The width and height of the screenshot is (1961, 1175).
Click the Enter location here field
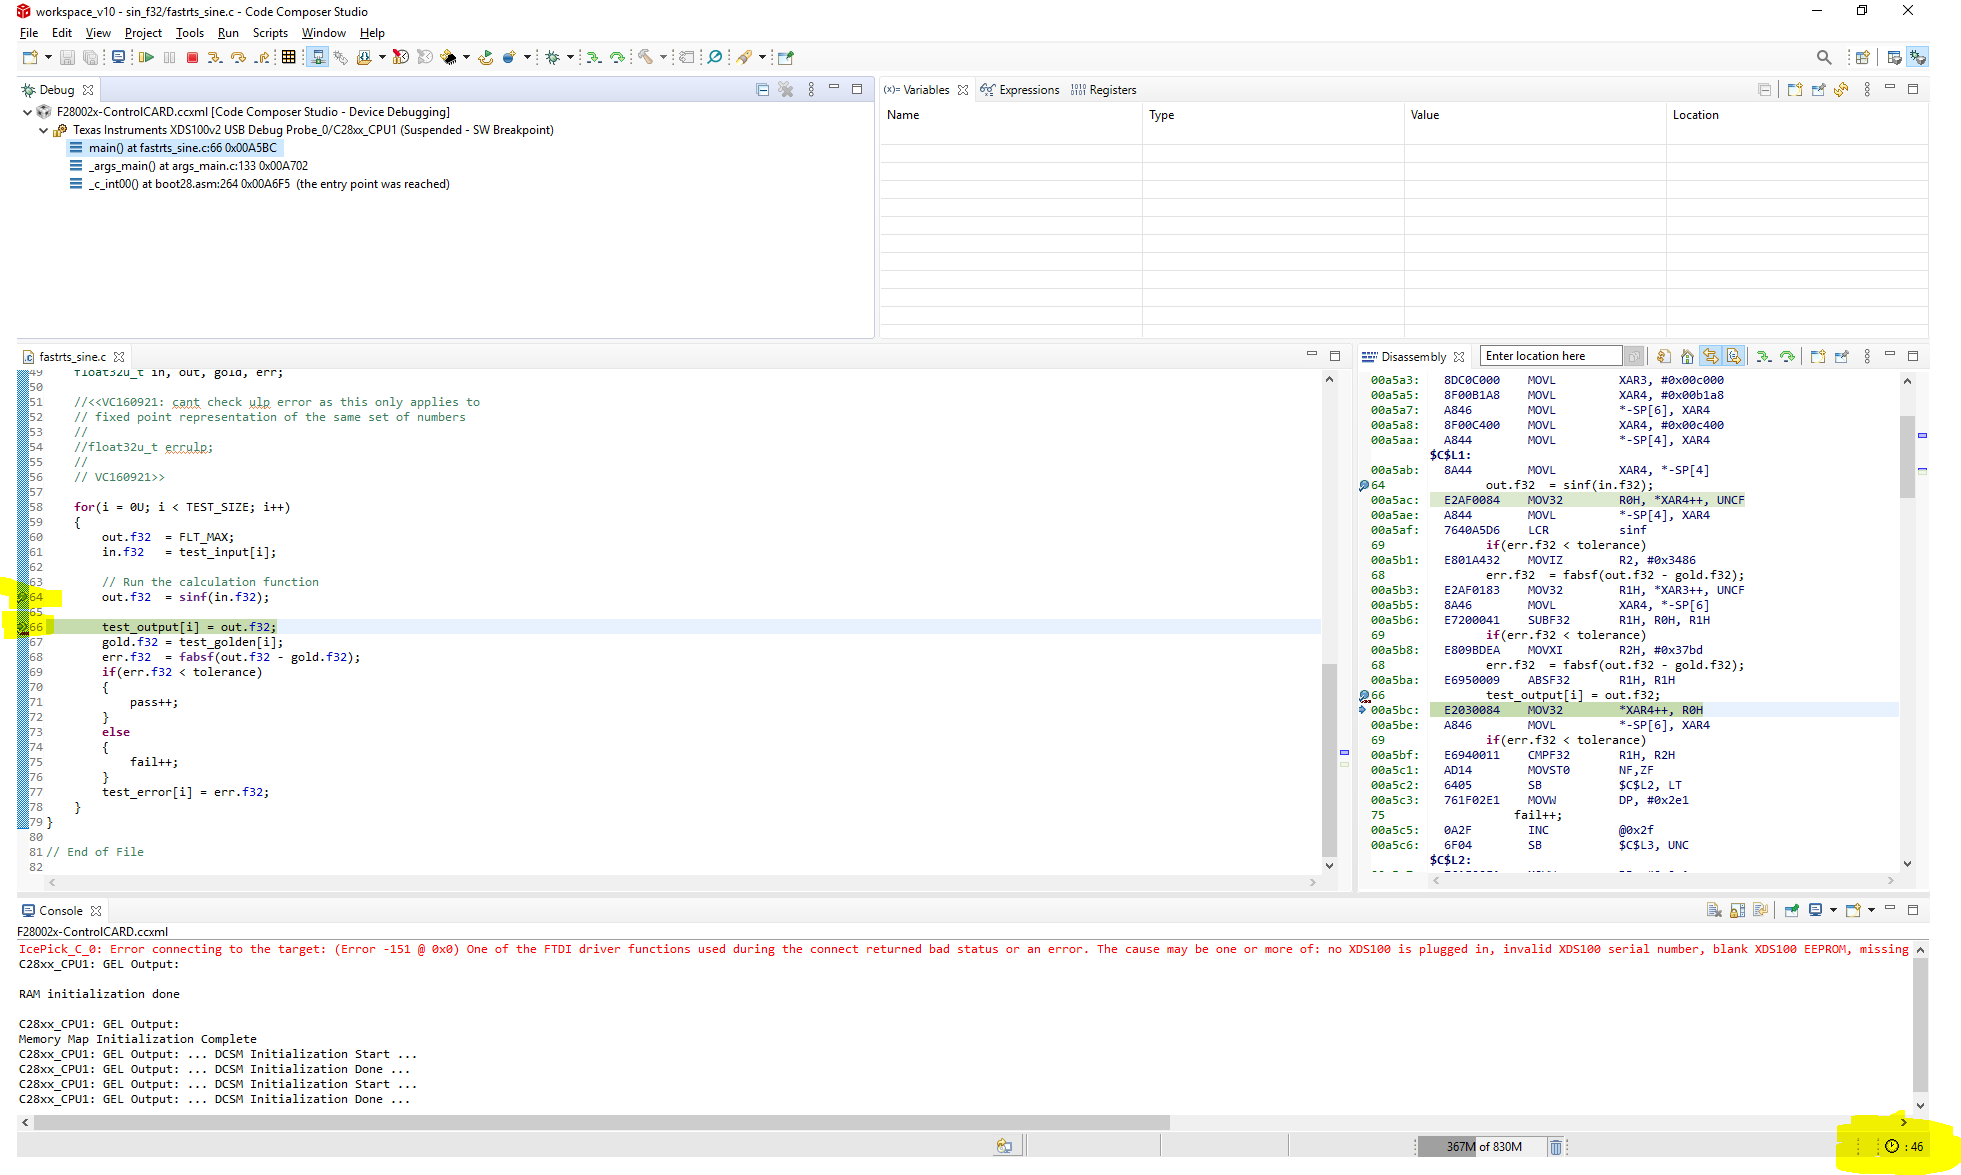tap(1549, 356)
